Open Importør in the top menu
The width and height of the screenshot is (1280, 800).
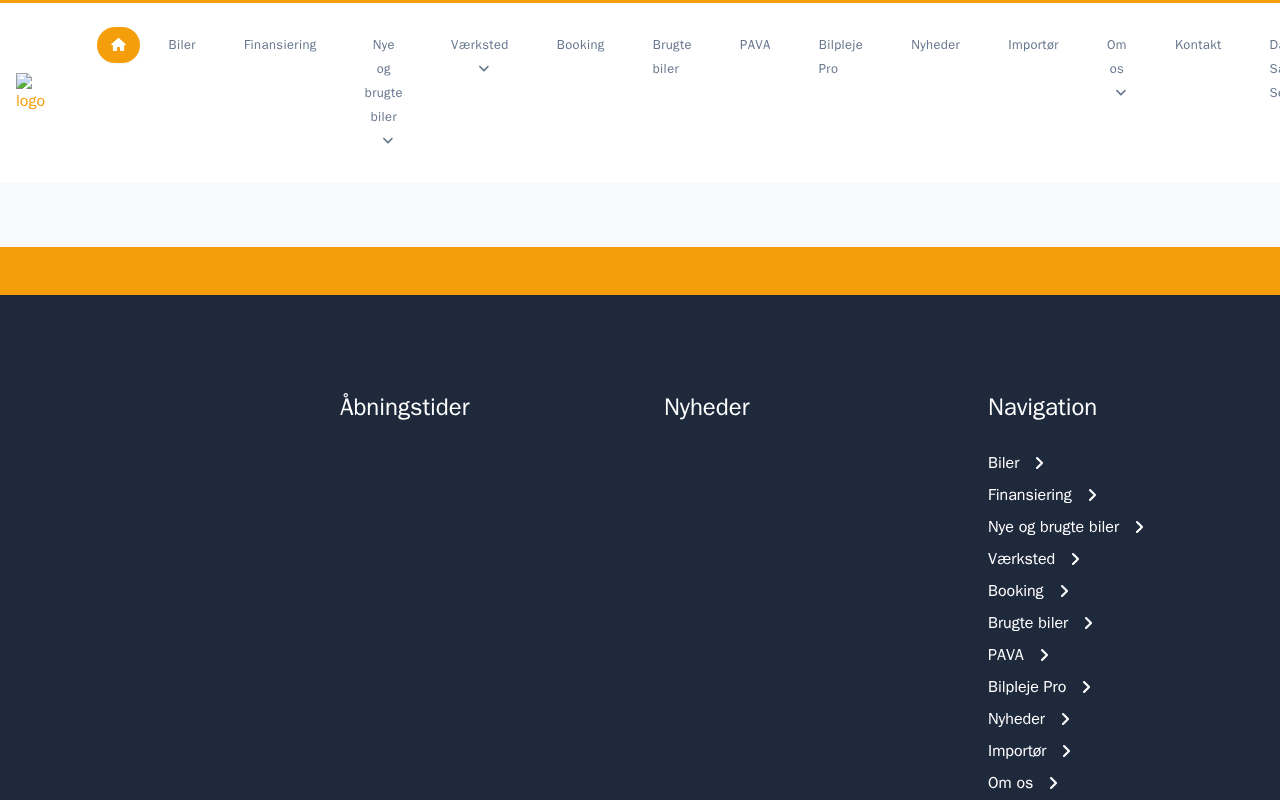click(1033, 45)
